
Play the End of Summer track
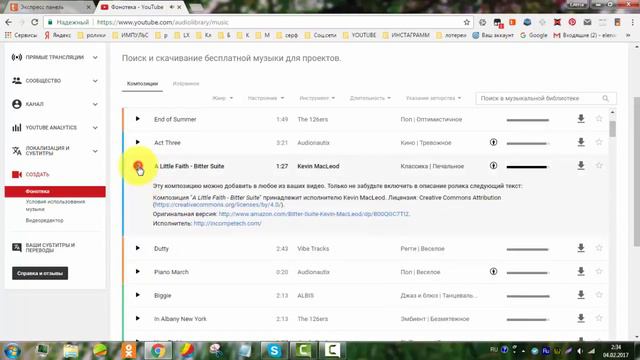point(138,119)
